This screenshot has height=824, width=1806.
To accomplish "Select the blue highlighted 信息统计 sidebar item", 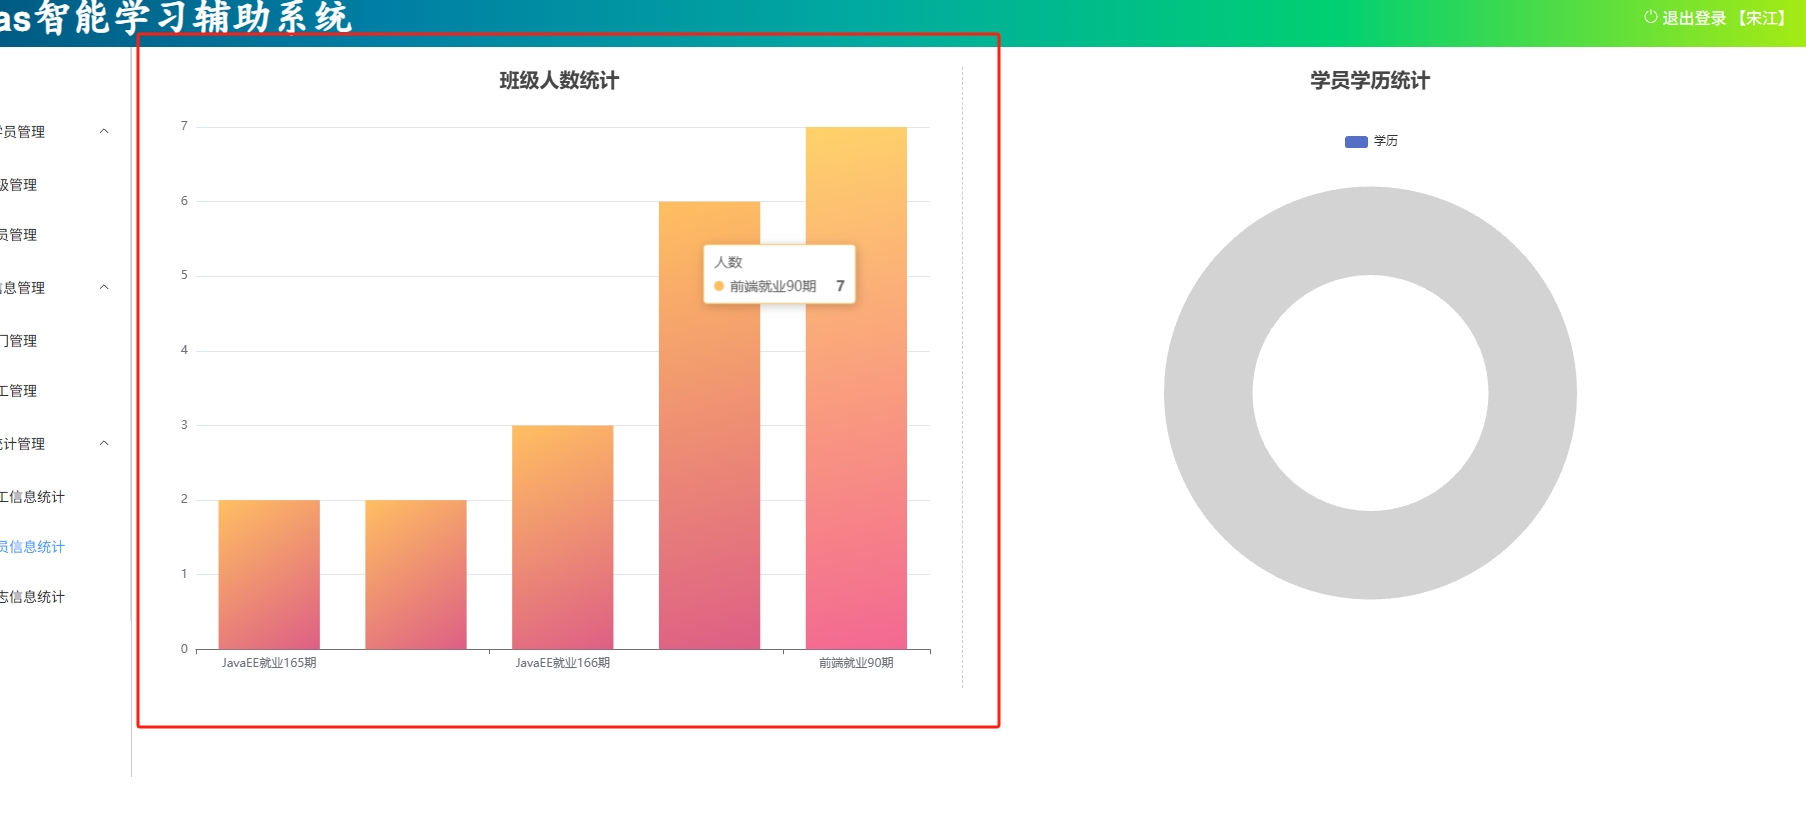I will [33, 547].
